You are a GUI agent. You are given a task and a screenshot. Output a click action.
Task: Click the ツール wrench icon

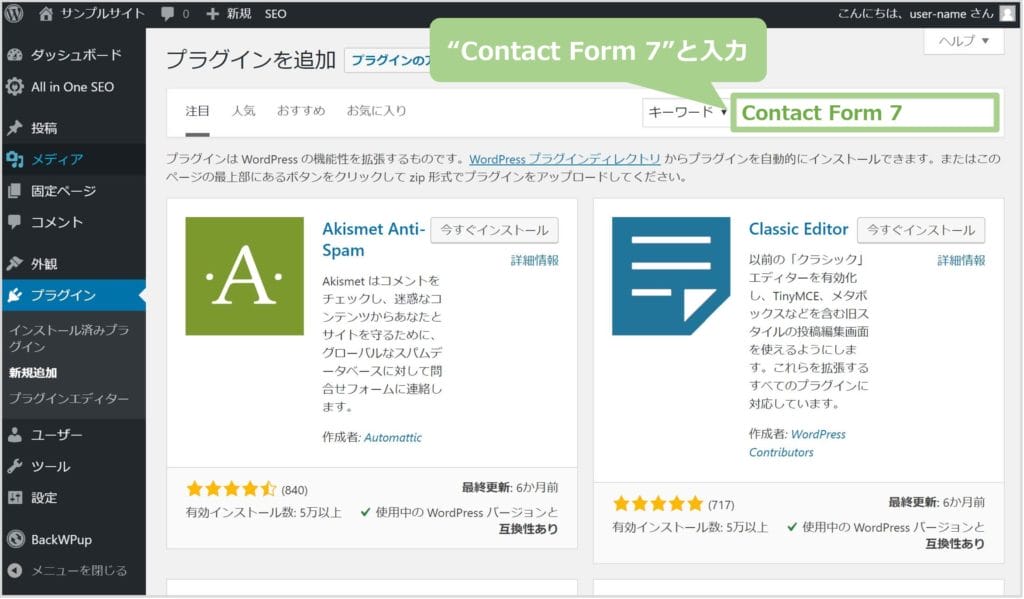(15, 466)
